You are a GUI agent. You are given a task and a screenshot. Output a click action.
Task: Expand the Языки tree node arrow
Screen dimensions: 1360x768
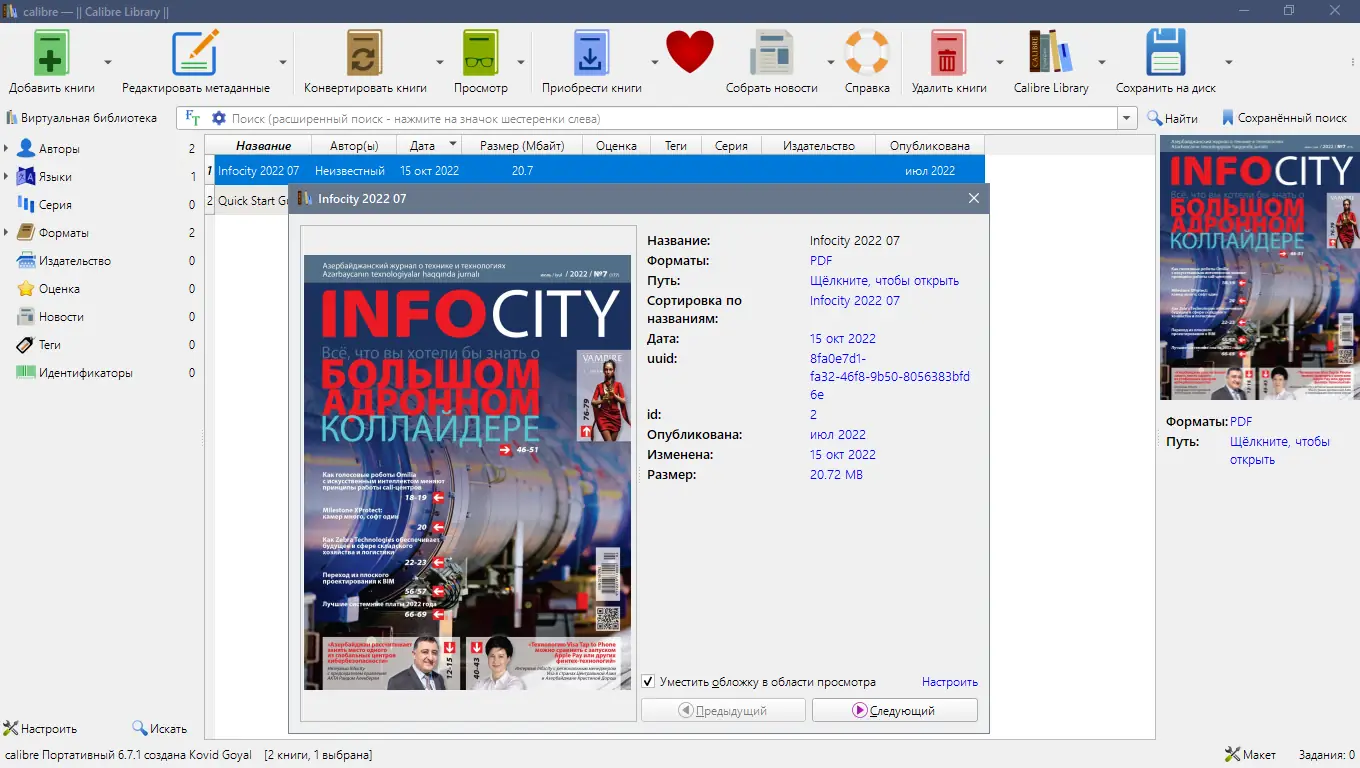[x=7, y=177]
